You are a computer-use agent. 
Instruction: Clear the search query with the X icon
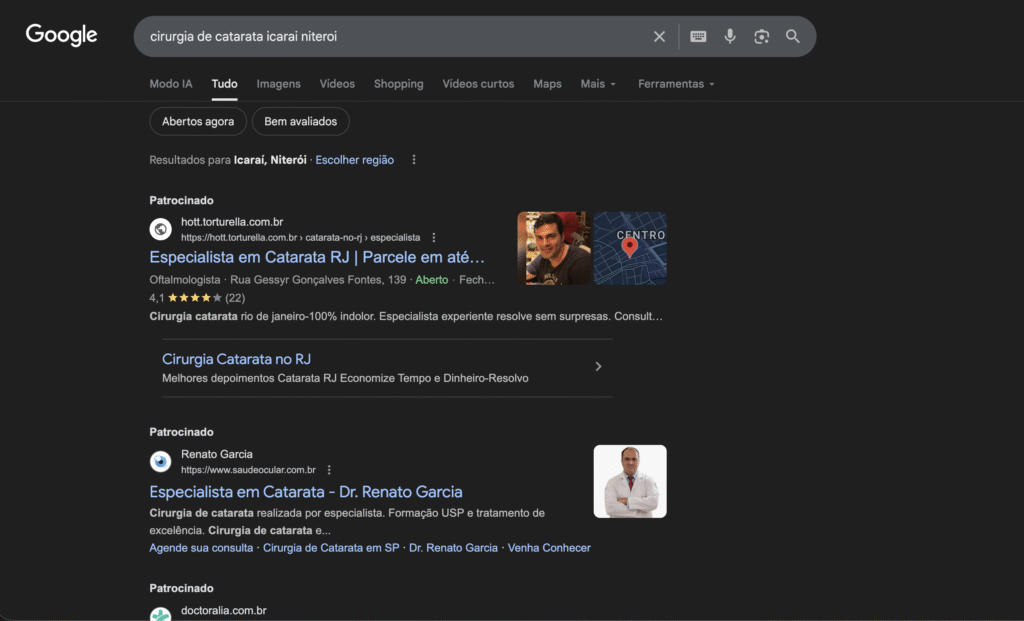click(x=659, y=37)
